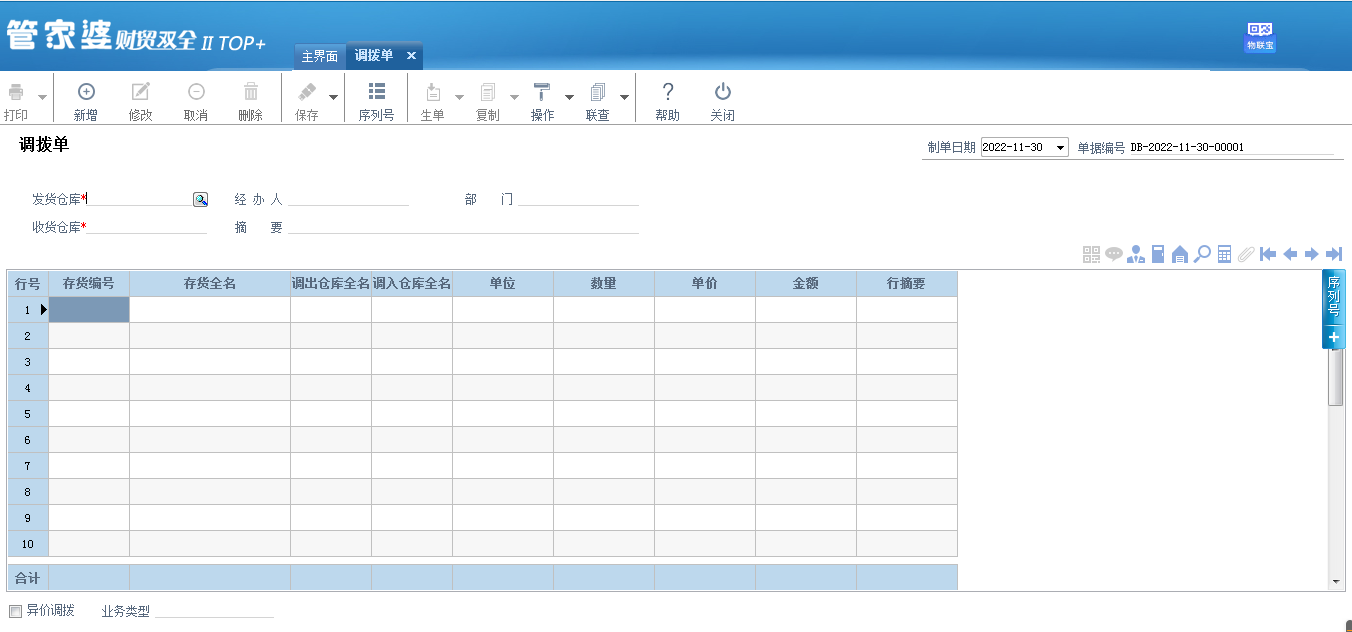The image size is (1352, 632).
Task: Enable the 异价调拨 checkbox
Action: coord(15,611)
